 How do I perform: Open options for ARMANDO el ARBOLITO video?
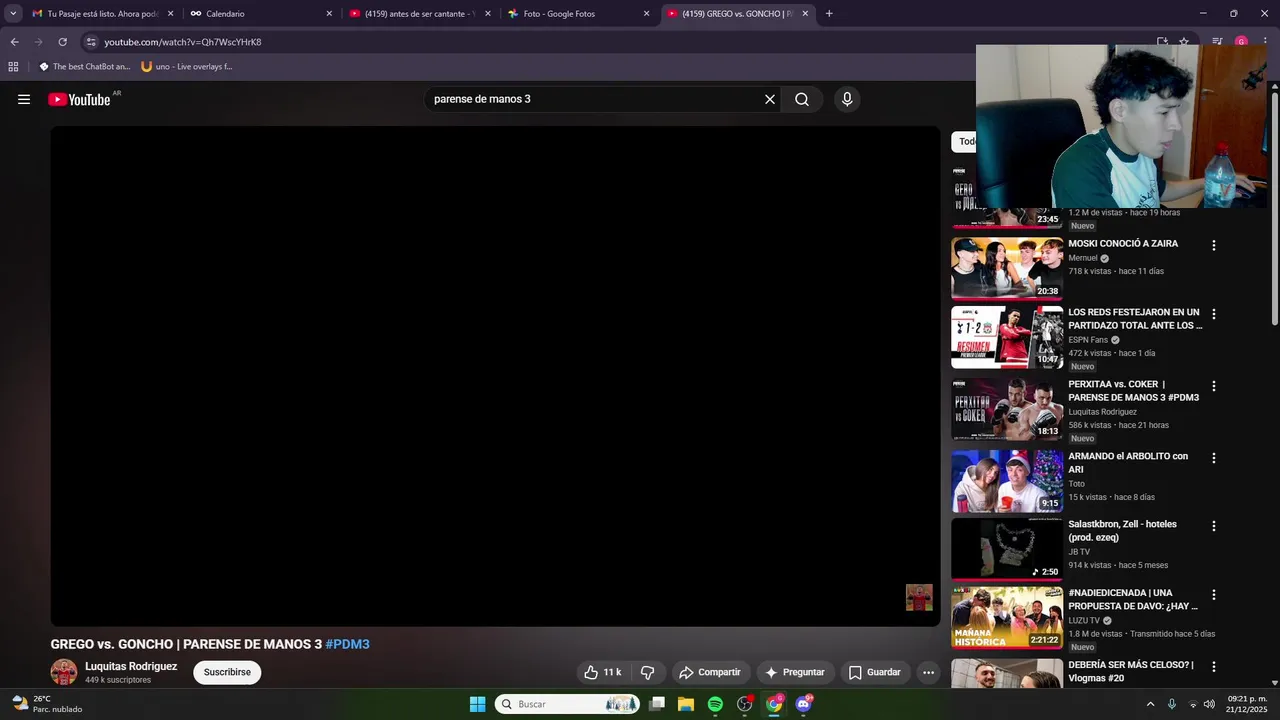1214,458
